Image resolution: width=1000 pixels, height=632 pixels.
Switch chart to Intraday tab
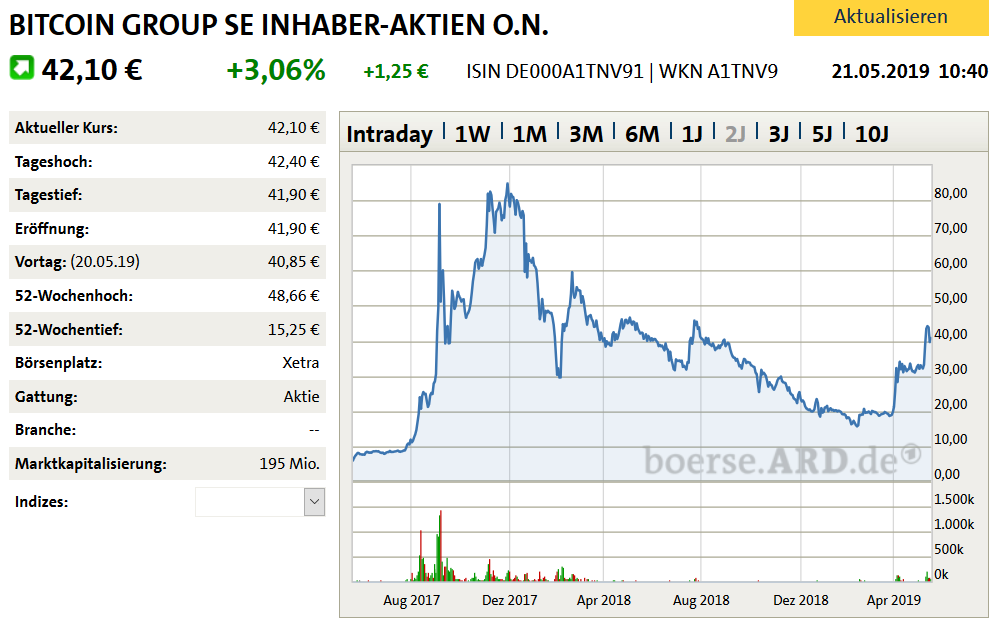point(389,134)
